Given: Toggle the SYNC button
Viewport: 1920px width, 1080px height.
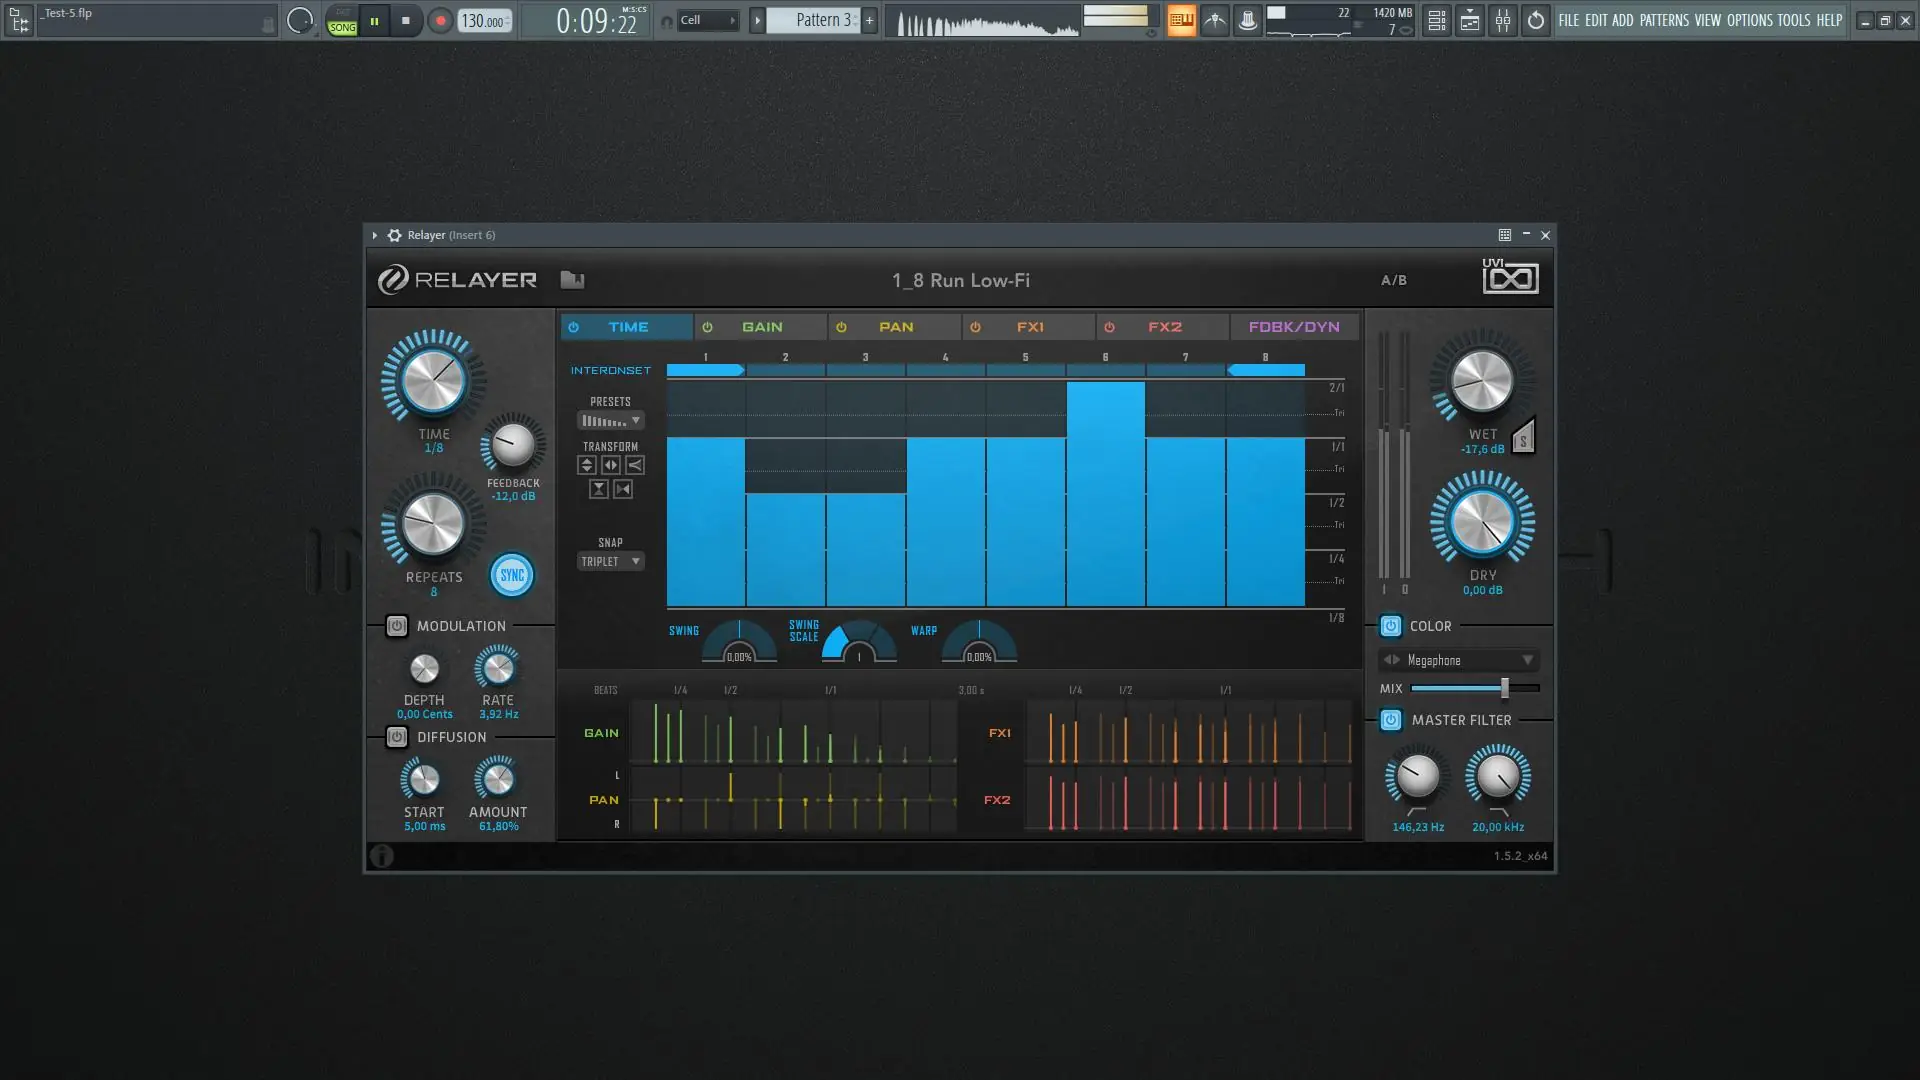Looking at the screenshot, I should pos(511,575).
